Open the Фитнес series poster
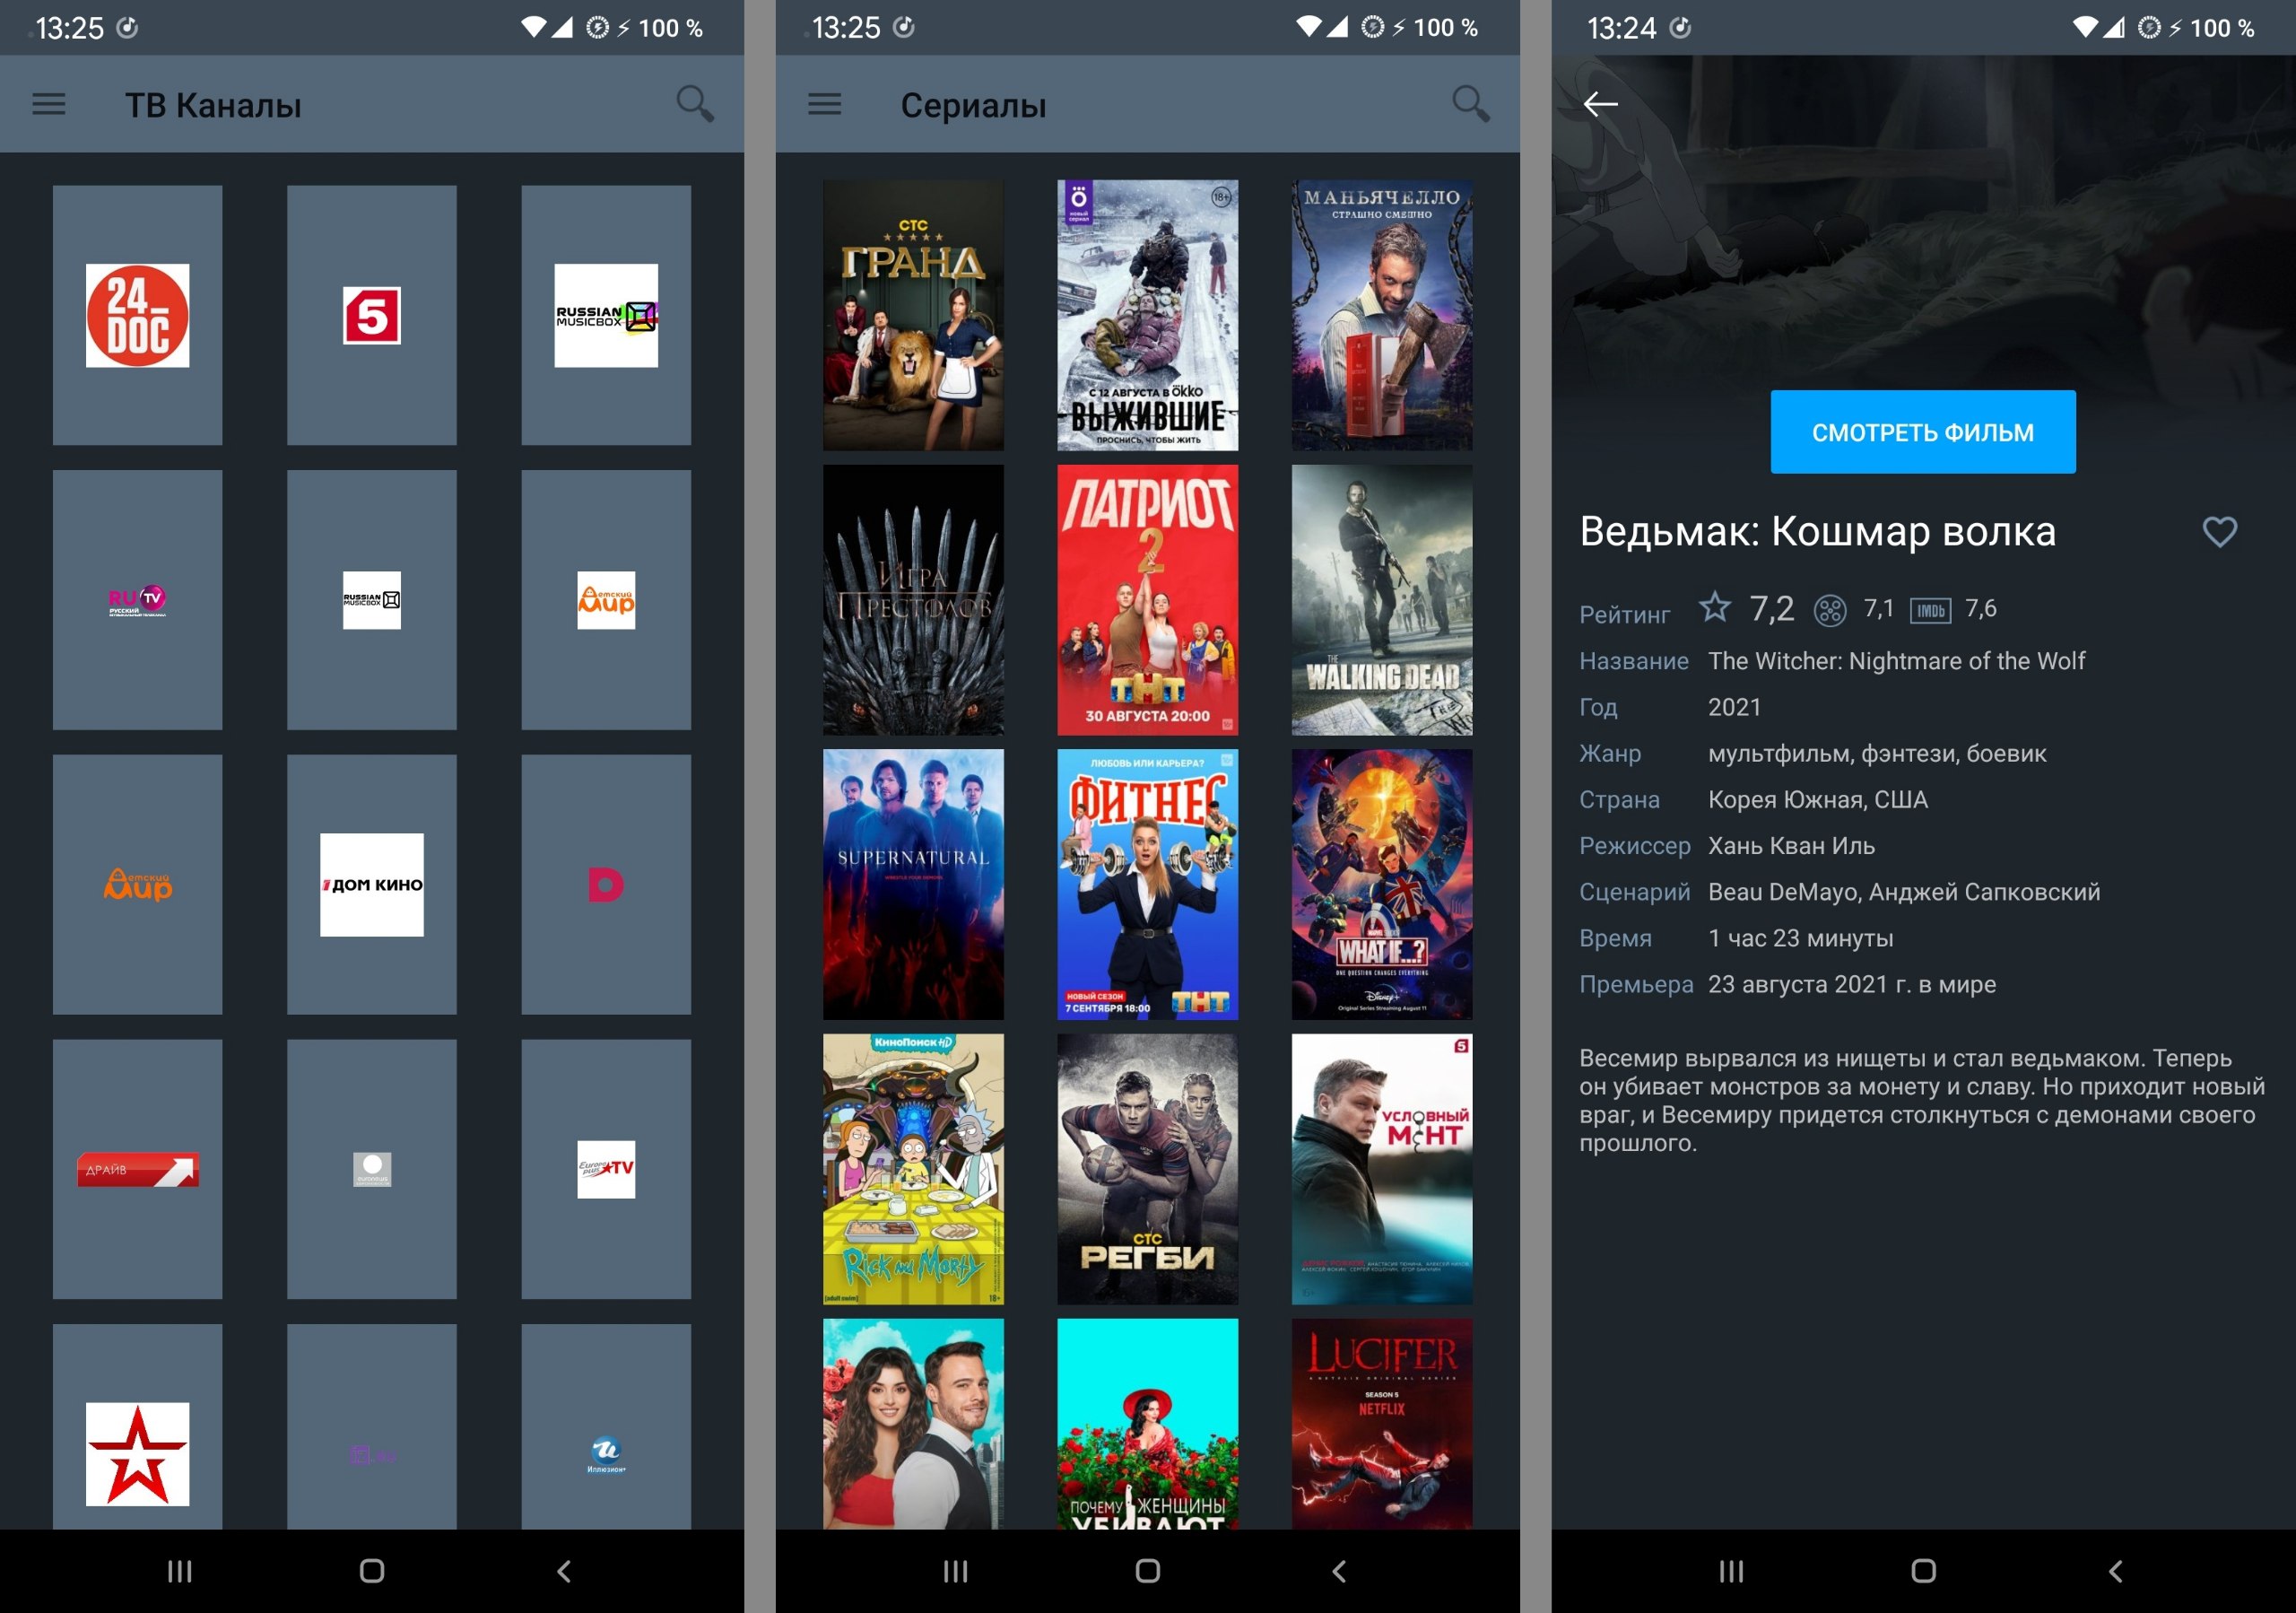 (x=1147, y=885)
